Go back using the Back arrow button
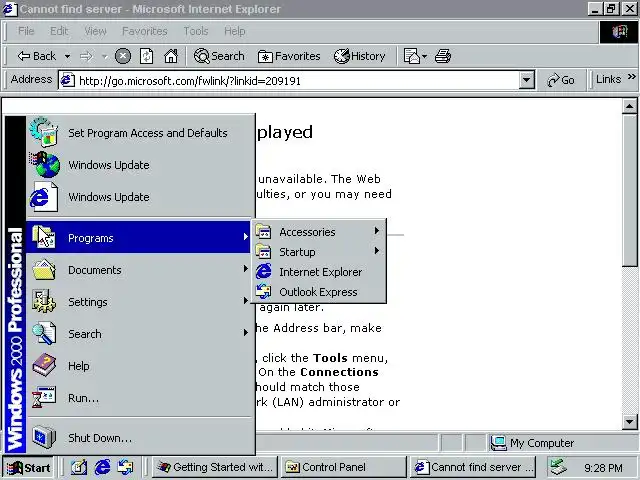This screenshot has height=480, width=640. tap(36, 56)
